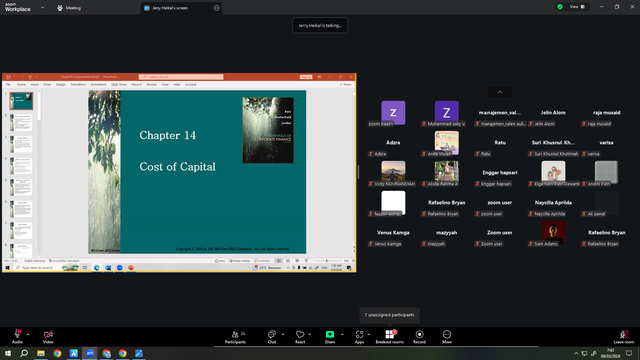
Task: Click the Naycilla Aprilda participant name
Action: coord(553,202)
